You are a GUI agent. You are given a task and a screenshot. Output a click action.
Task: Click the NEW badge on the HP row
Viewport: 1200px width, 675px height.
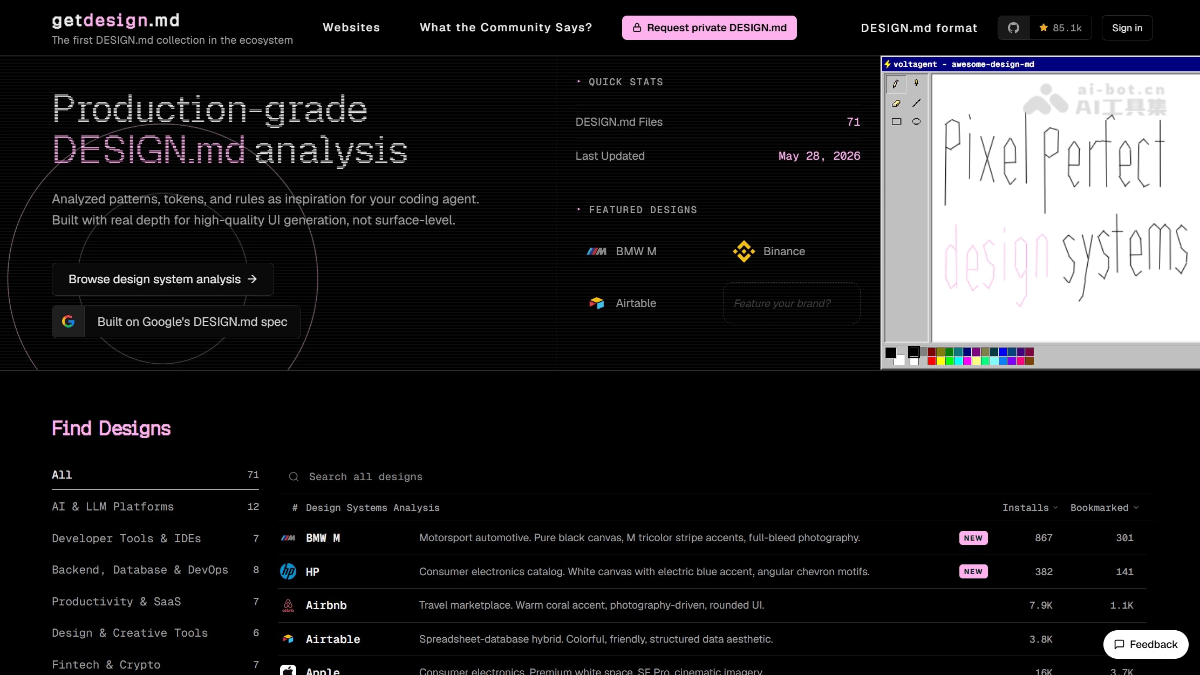coord(973,571)
